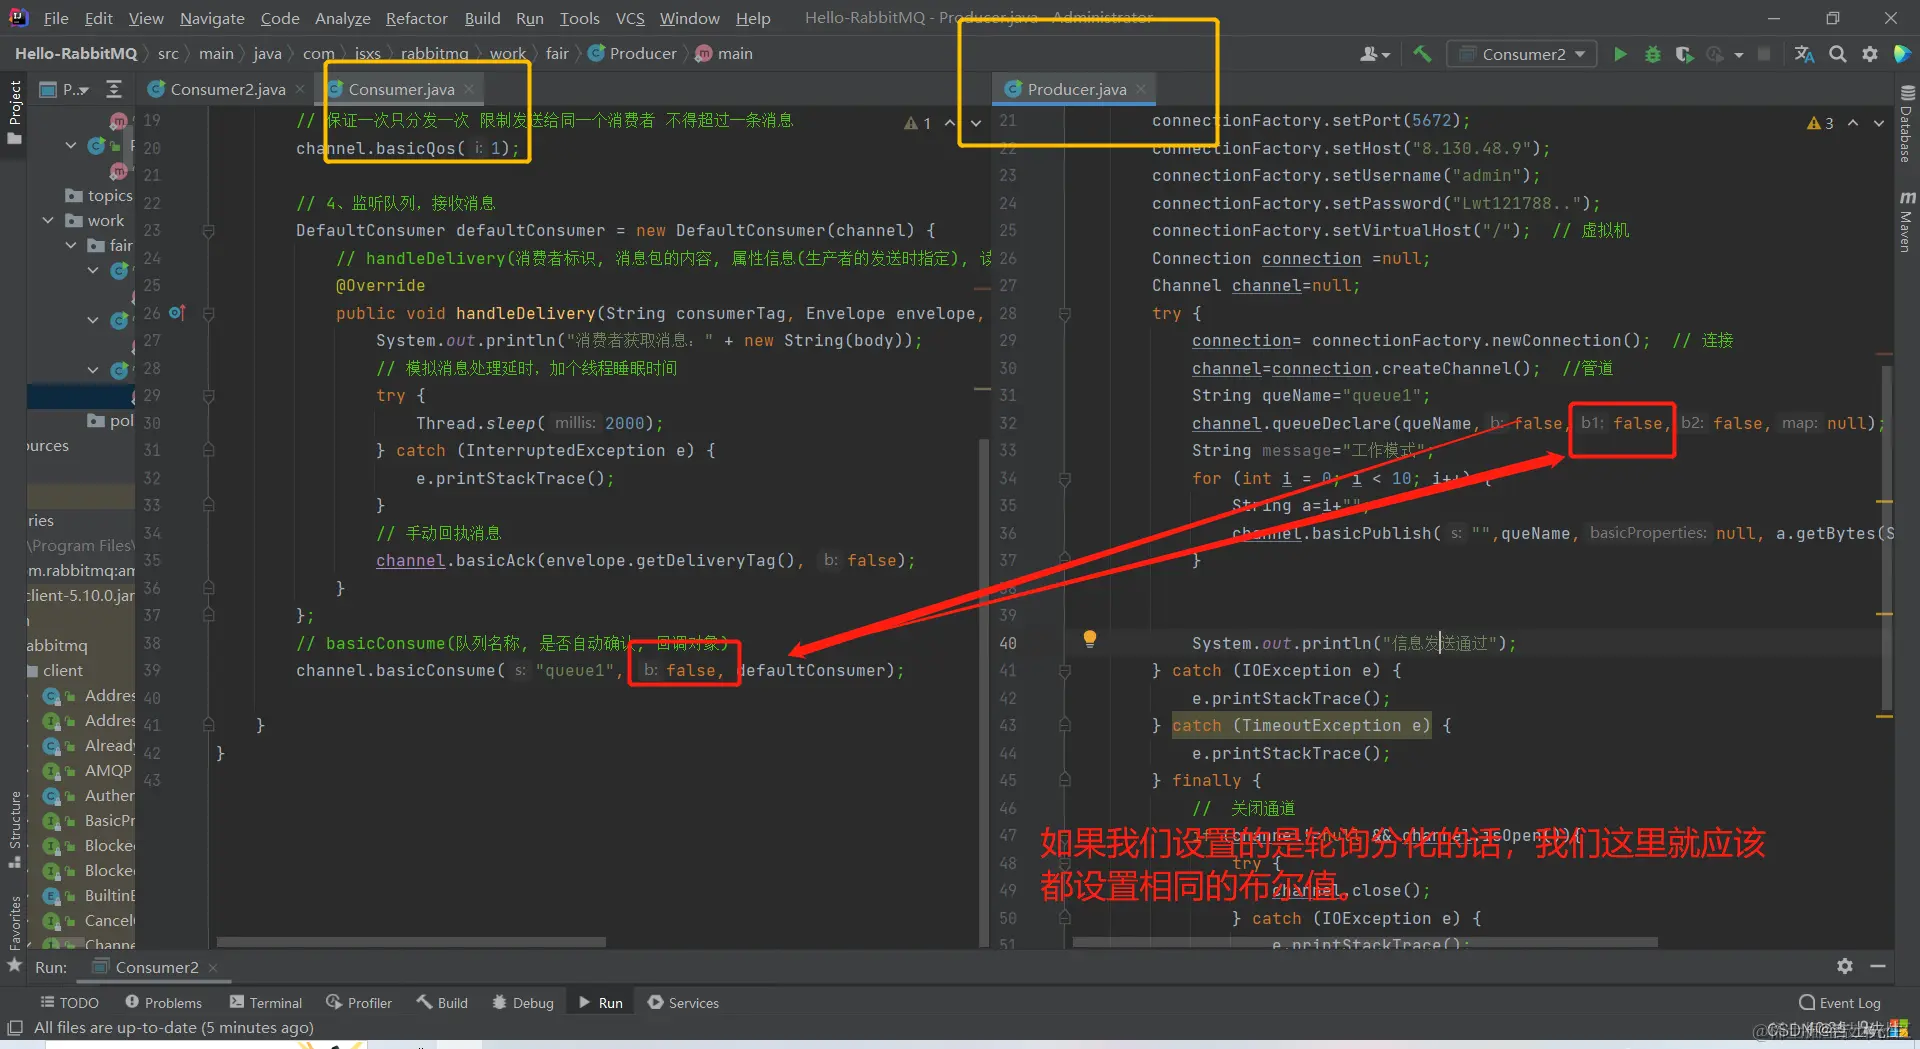Open IDE settings gear in top toolbar
The width and height of the screenshot is (1920, 1049).
pyautogui.click(x=1870, y=54)
